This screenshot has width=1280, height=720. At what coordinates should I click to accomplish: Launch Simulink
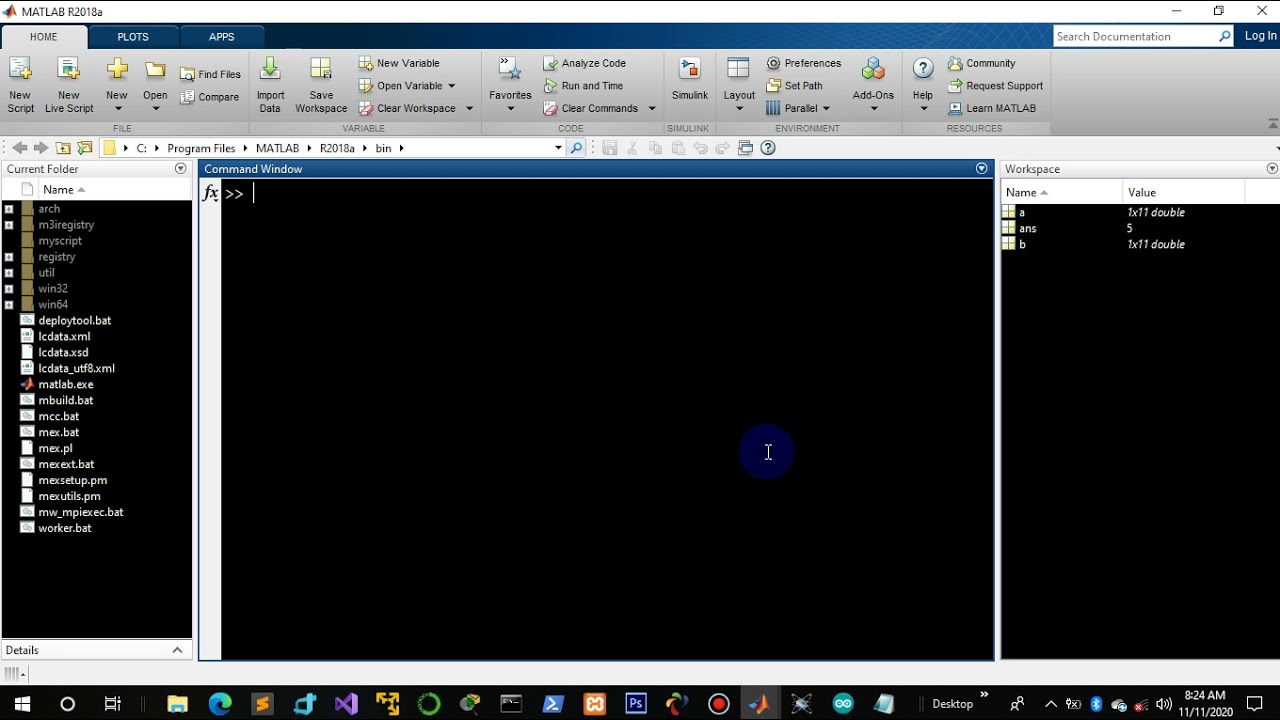(x=690, y=80)
